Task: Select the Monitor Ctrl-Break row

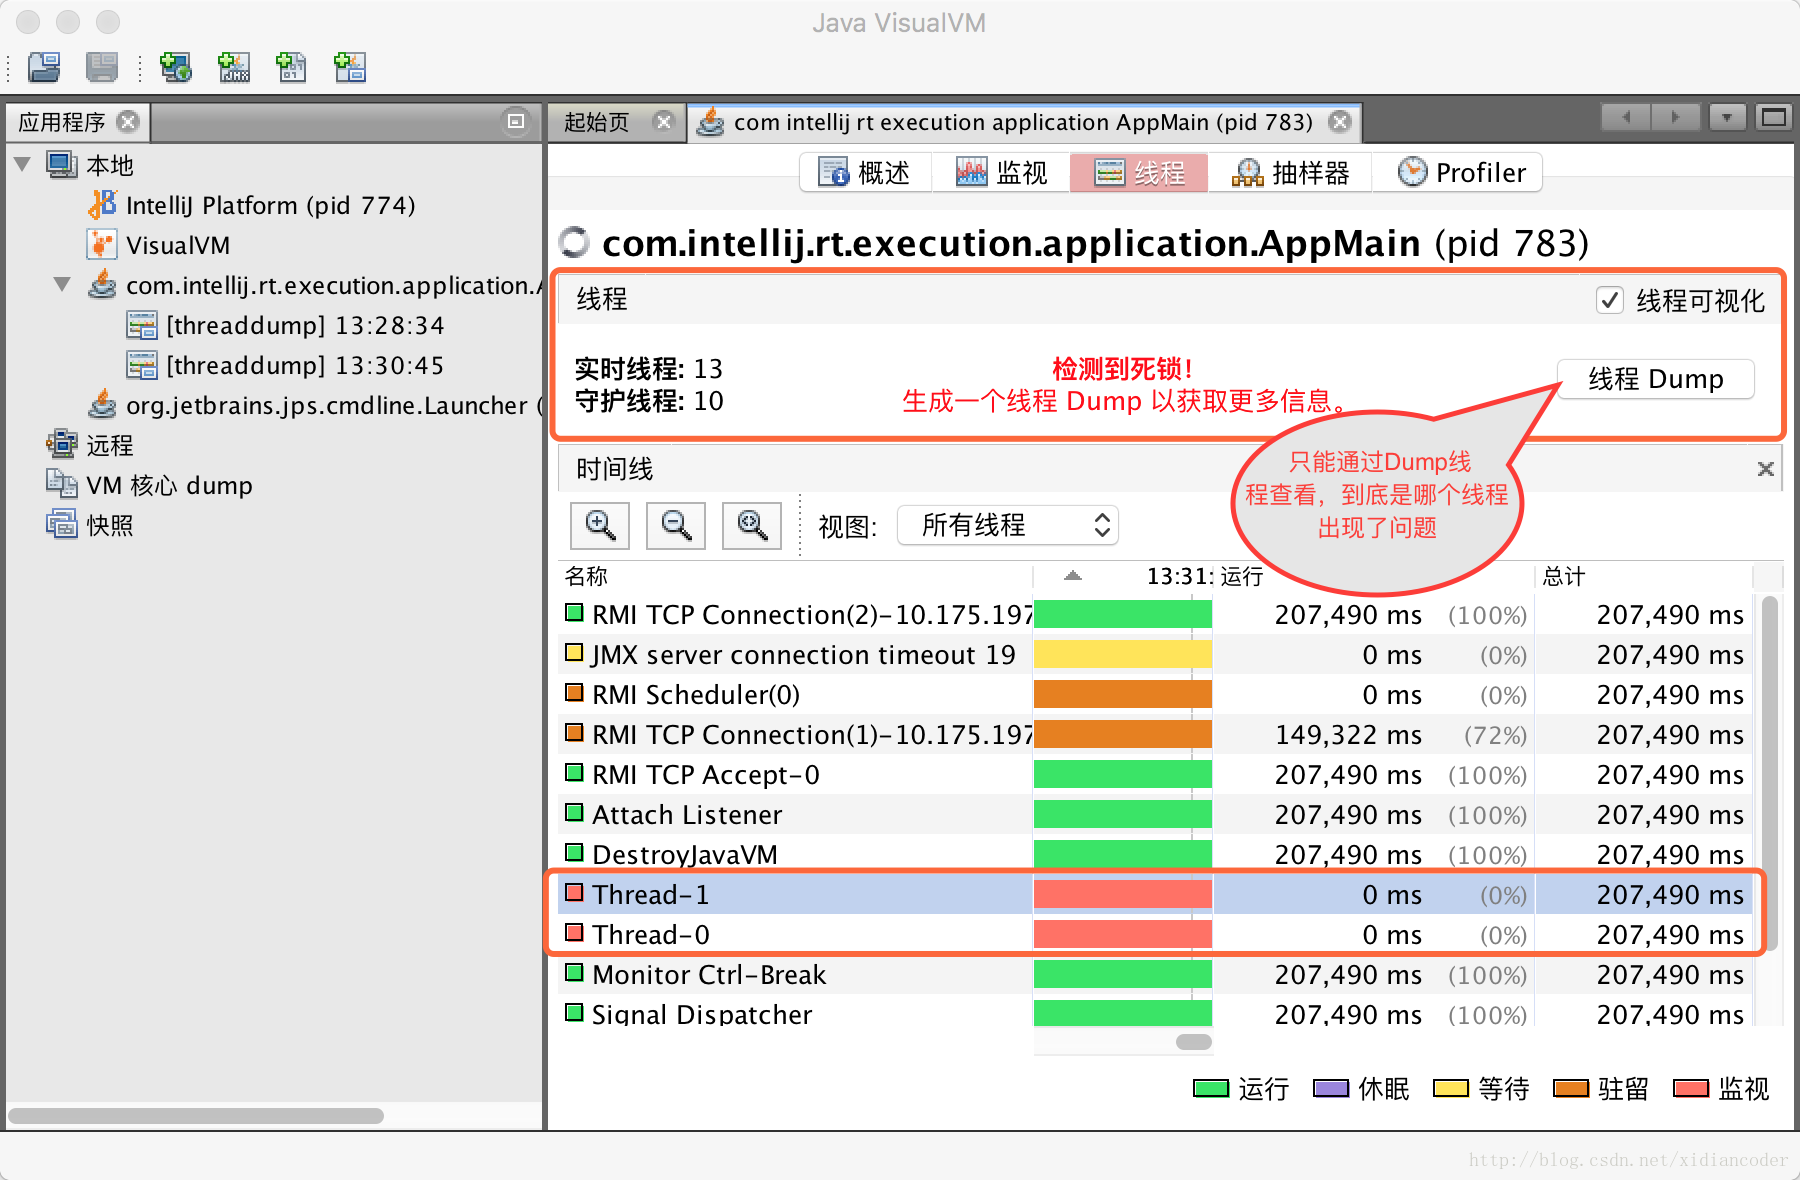Action: tap(1155, 974)
